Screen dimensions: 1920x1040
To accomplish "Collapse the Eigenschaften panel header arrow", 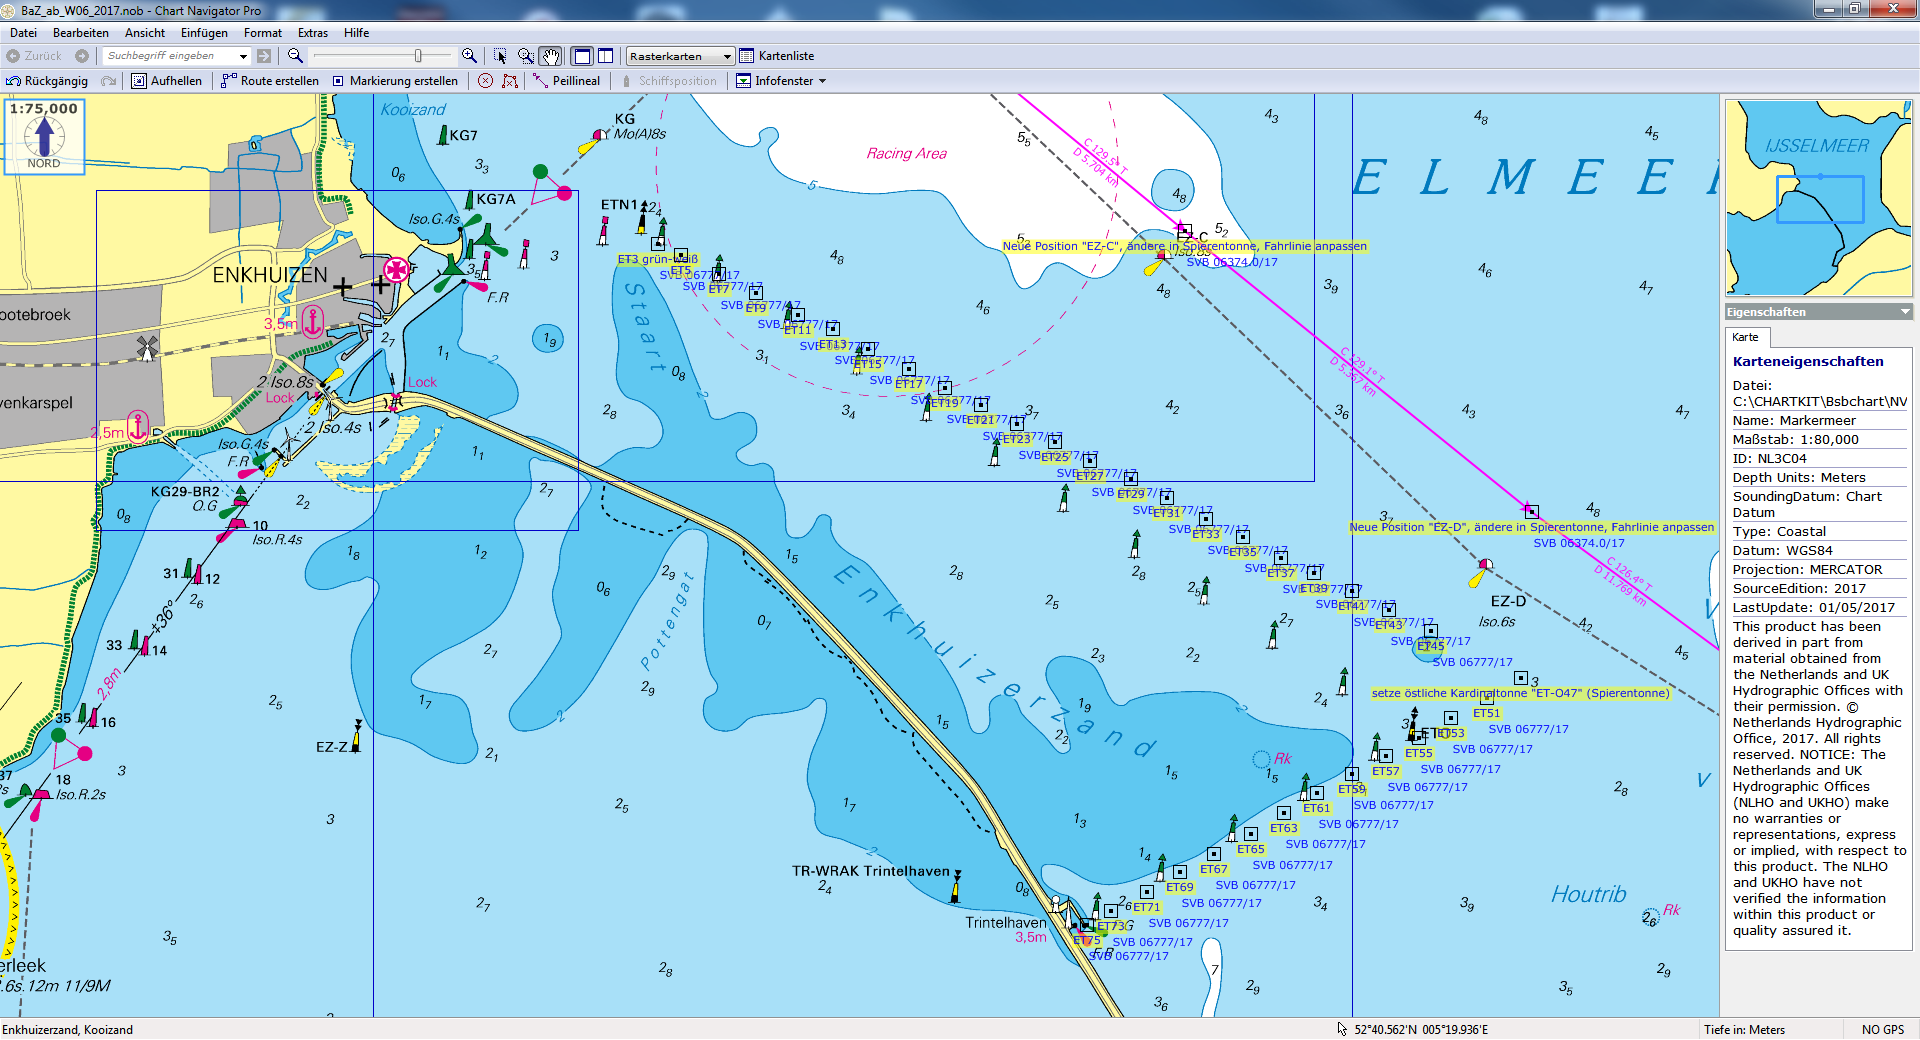I will [1905, 312].
